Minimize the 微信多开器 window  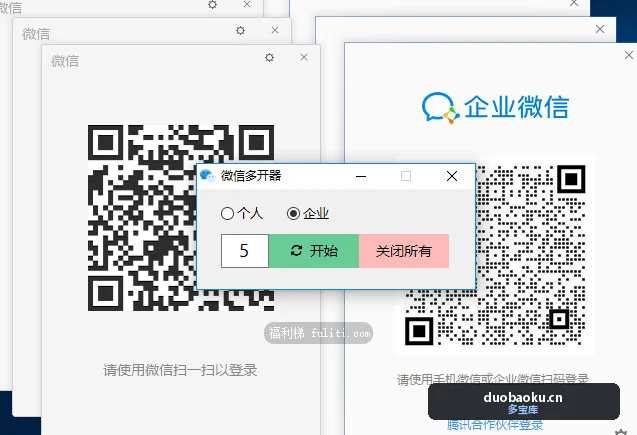coord(361,176)
